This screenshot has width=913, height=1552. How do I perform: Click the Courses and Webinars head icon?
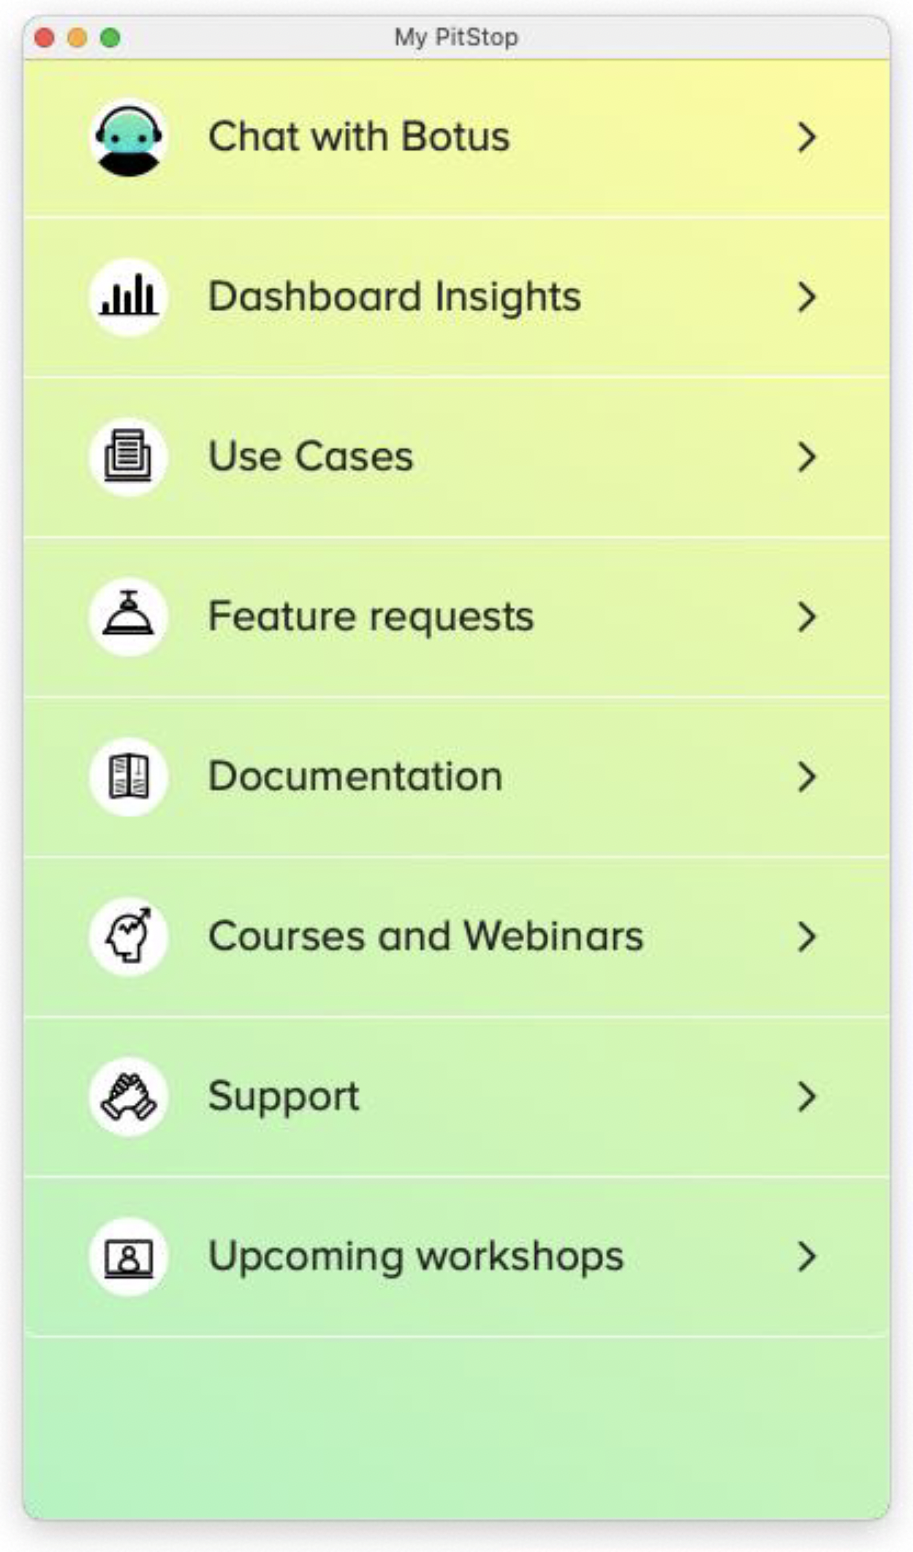[x=128, y=937]
